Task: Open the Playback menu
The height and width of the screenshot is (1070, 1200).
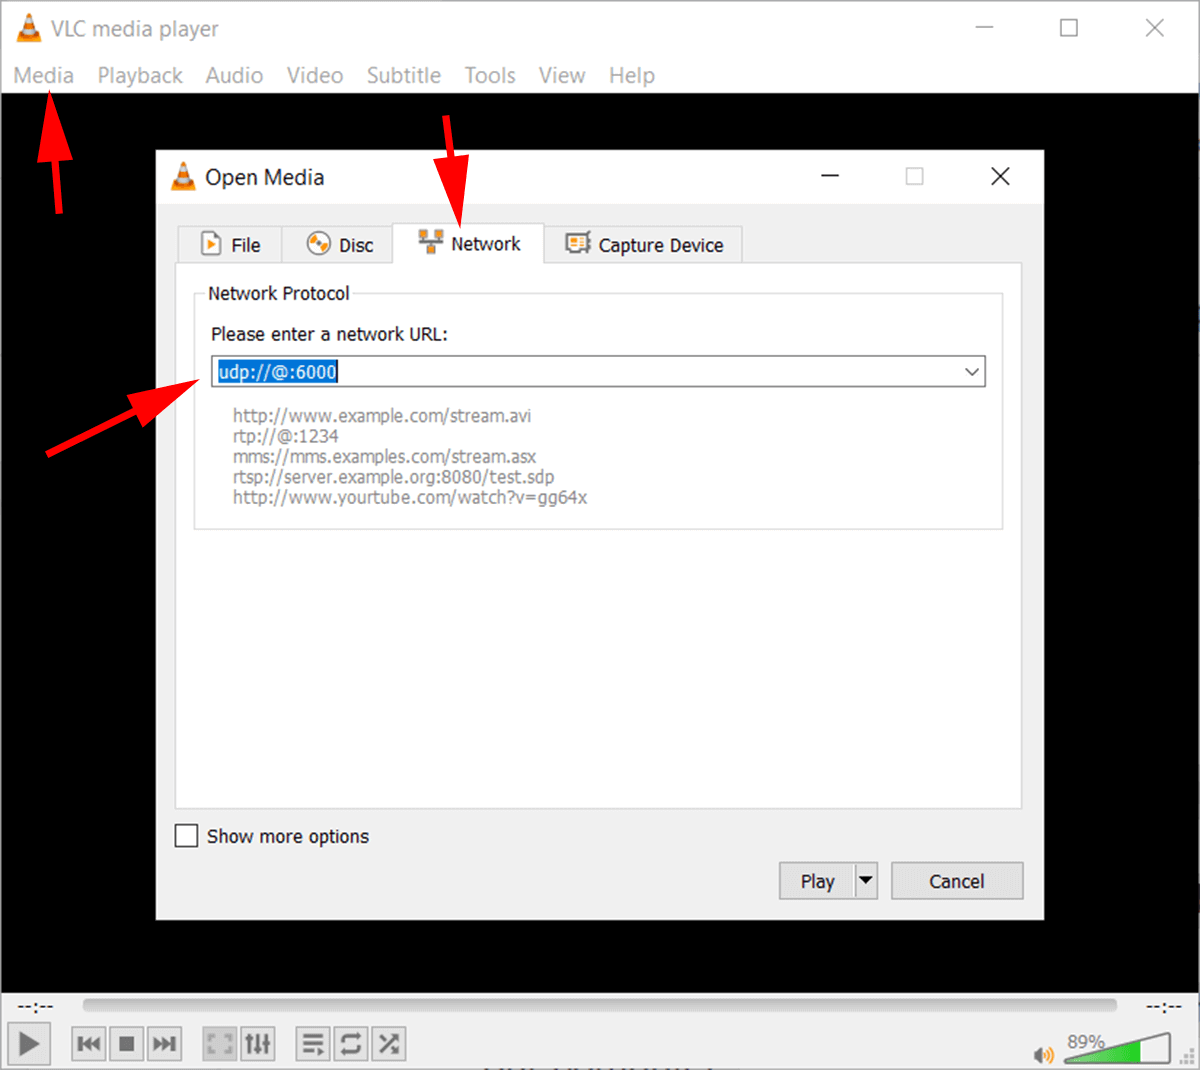Action: 140,76
